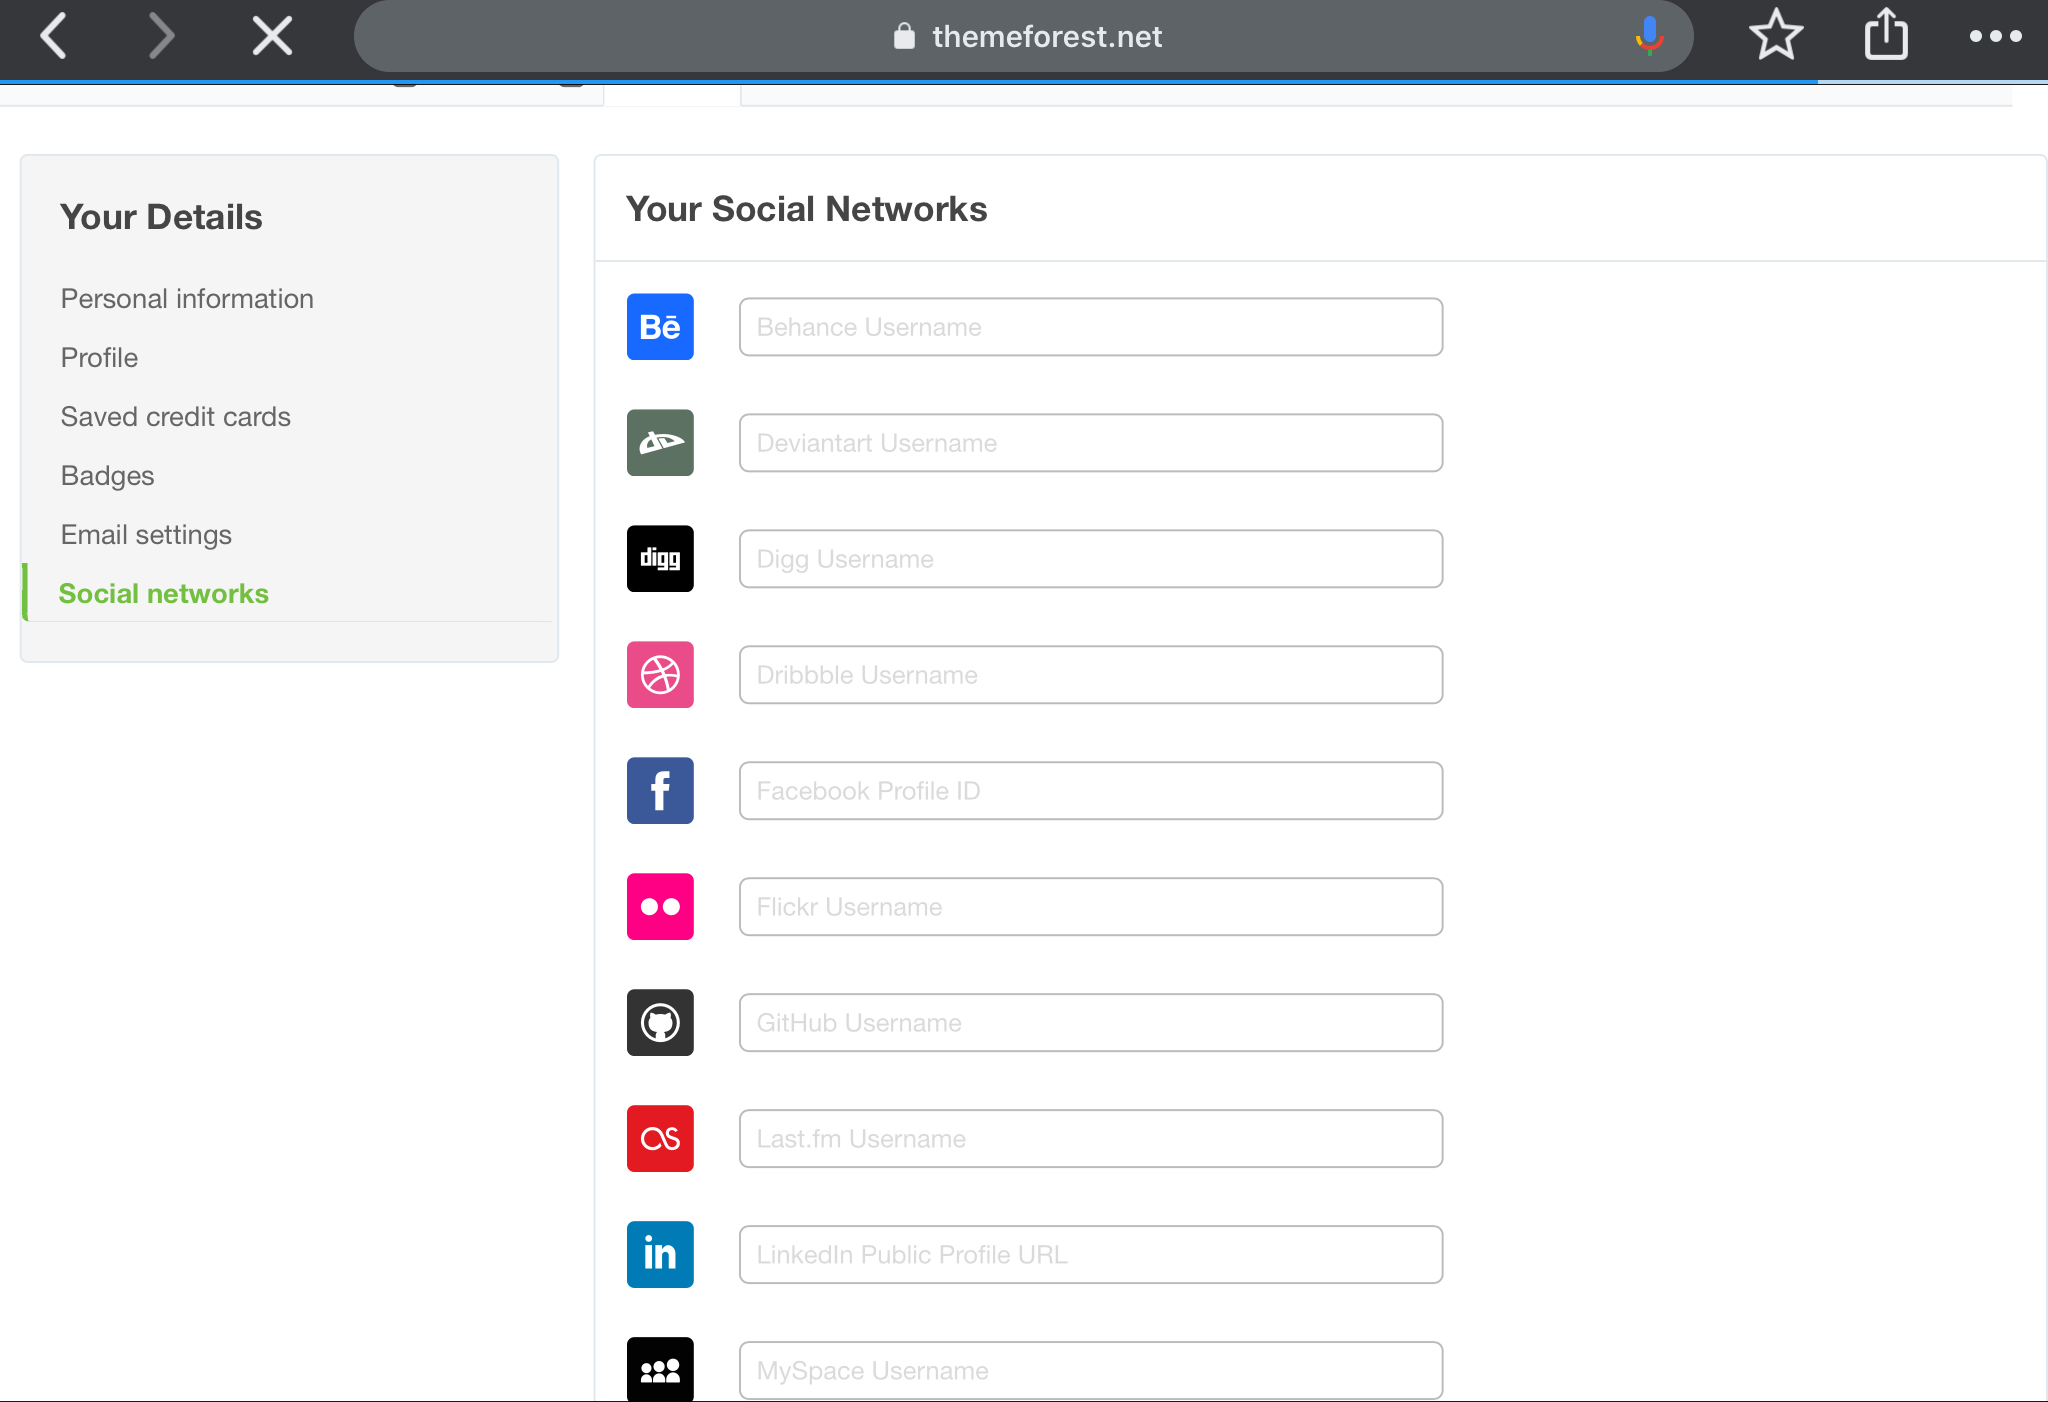
Task: Focus the Flickr Username field
Action: coord(1091,907)
